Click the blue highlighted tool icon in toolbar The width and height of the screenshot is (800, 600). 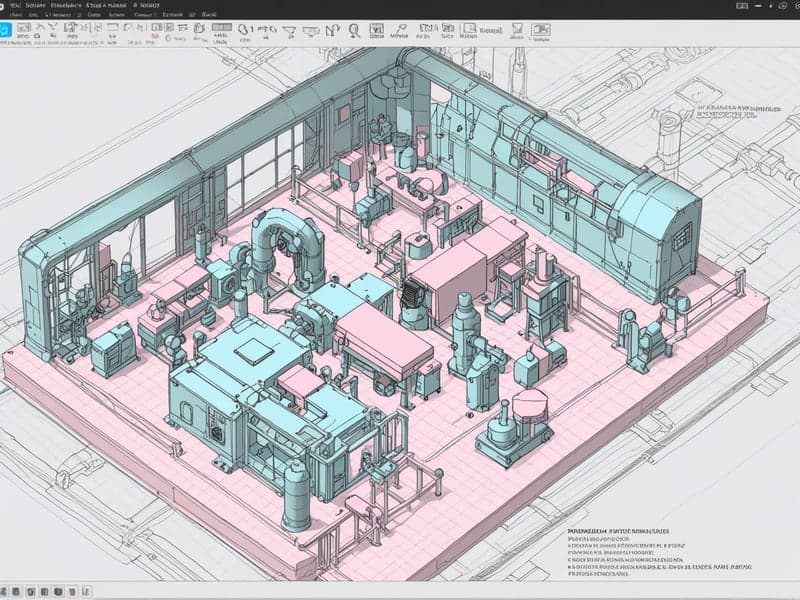click(6, 30)
